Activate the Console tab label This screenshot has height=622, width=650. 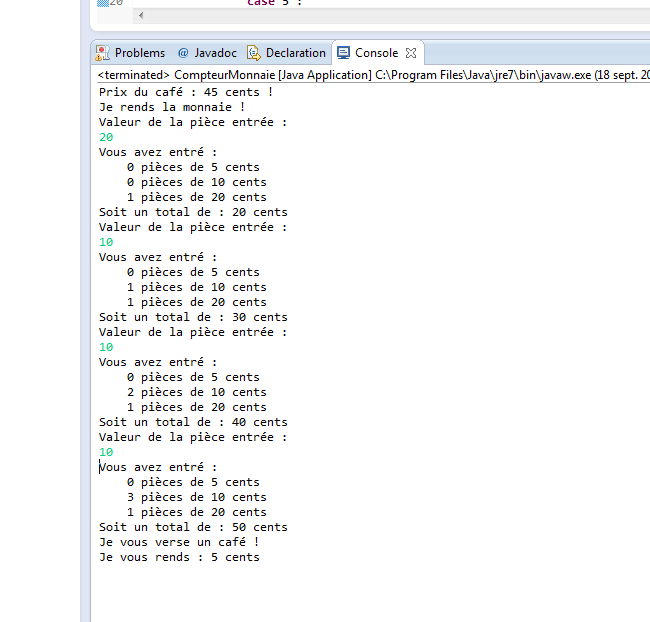coord(376,53)
